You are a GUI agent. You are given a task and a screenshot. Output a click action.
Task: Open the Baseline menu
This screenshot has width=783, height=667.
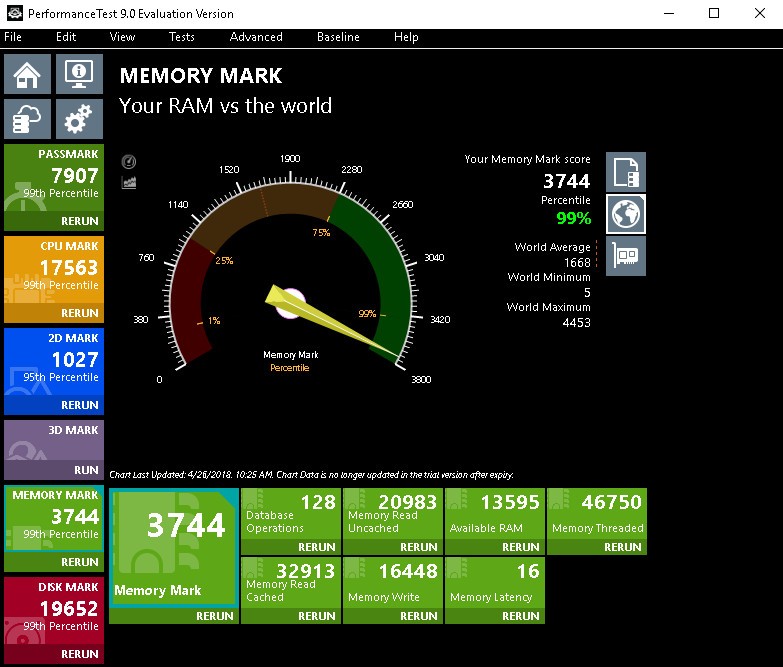click(338, 37)
